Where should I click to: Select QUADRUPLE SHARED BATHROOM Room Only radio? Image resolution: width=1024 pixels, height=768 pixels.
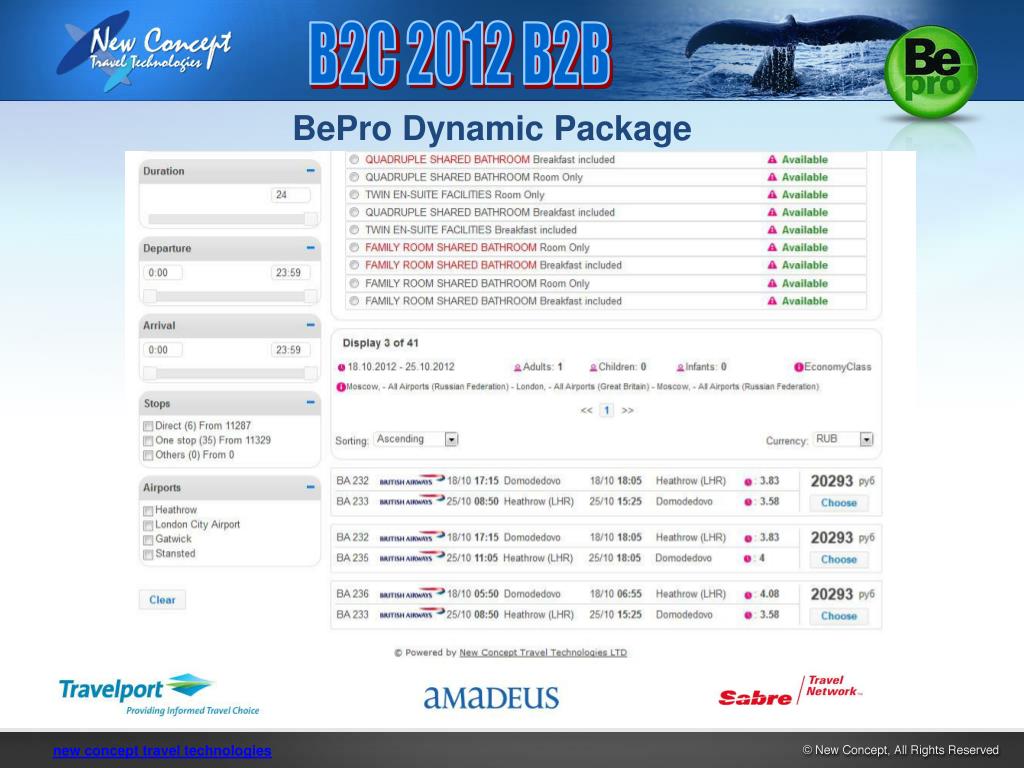point(354,177)
